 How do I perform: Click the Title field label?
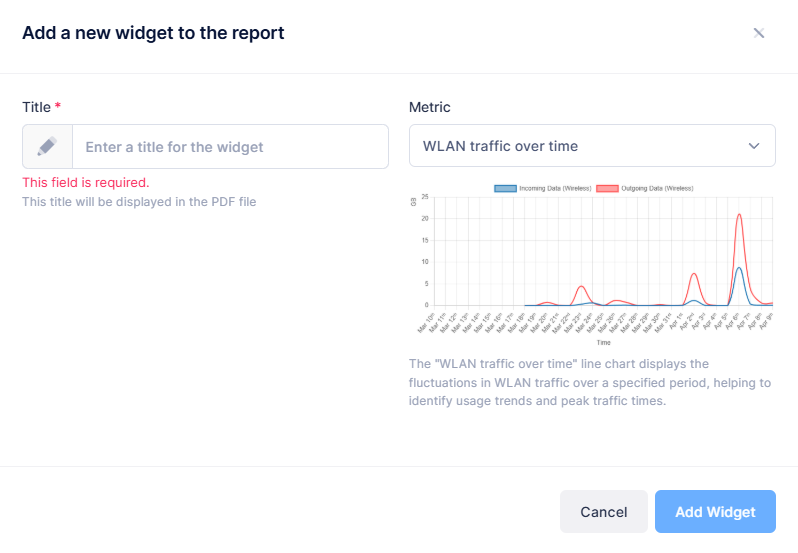(x=36, y=107)
